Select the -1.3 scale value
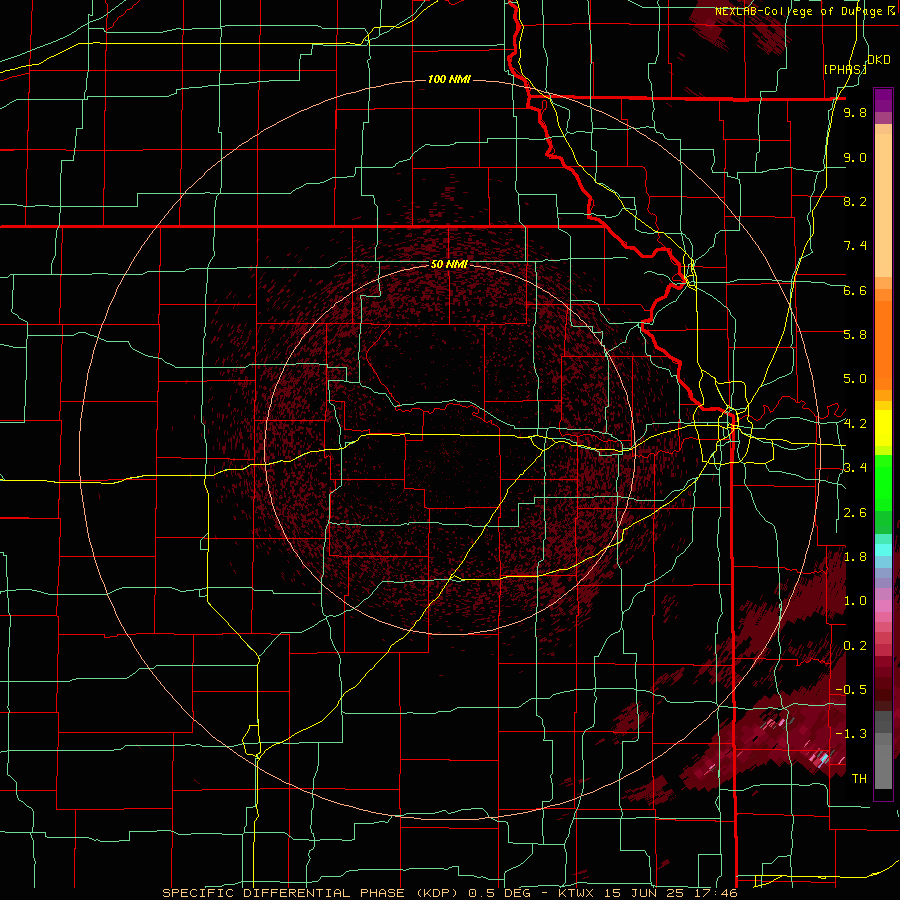 pyautogui.click(x=851, y=734)
